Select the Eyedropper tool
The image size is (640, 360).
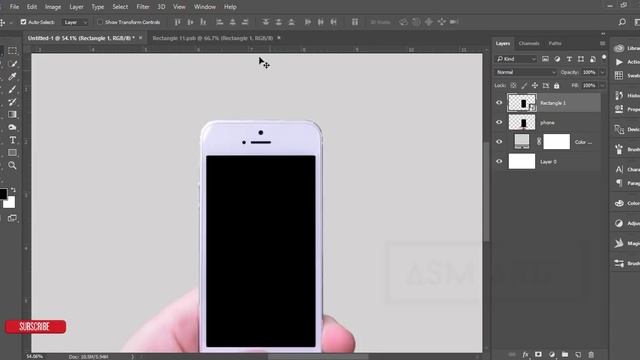(12, 76)
